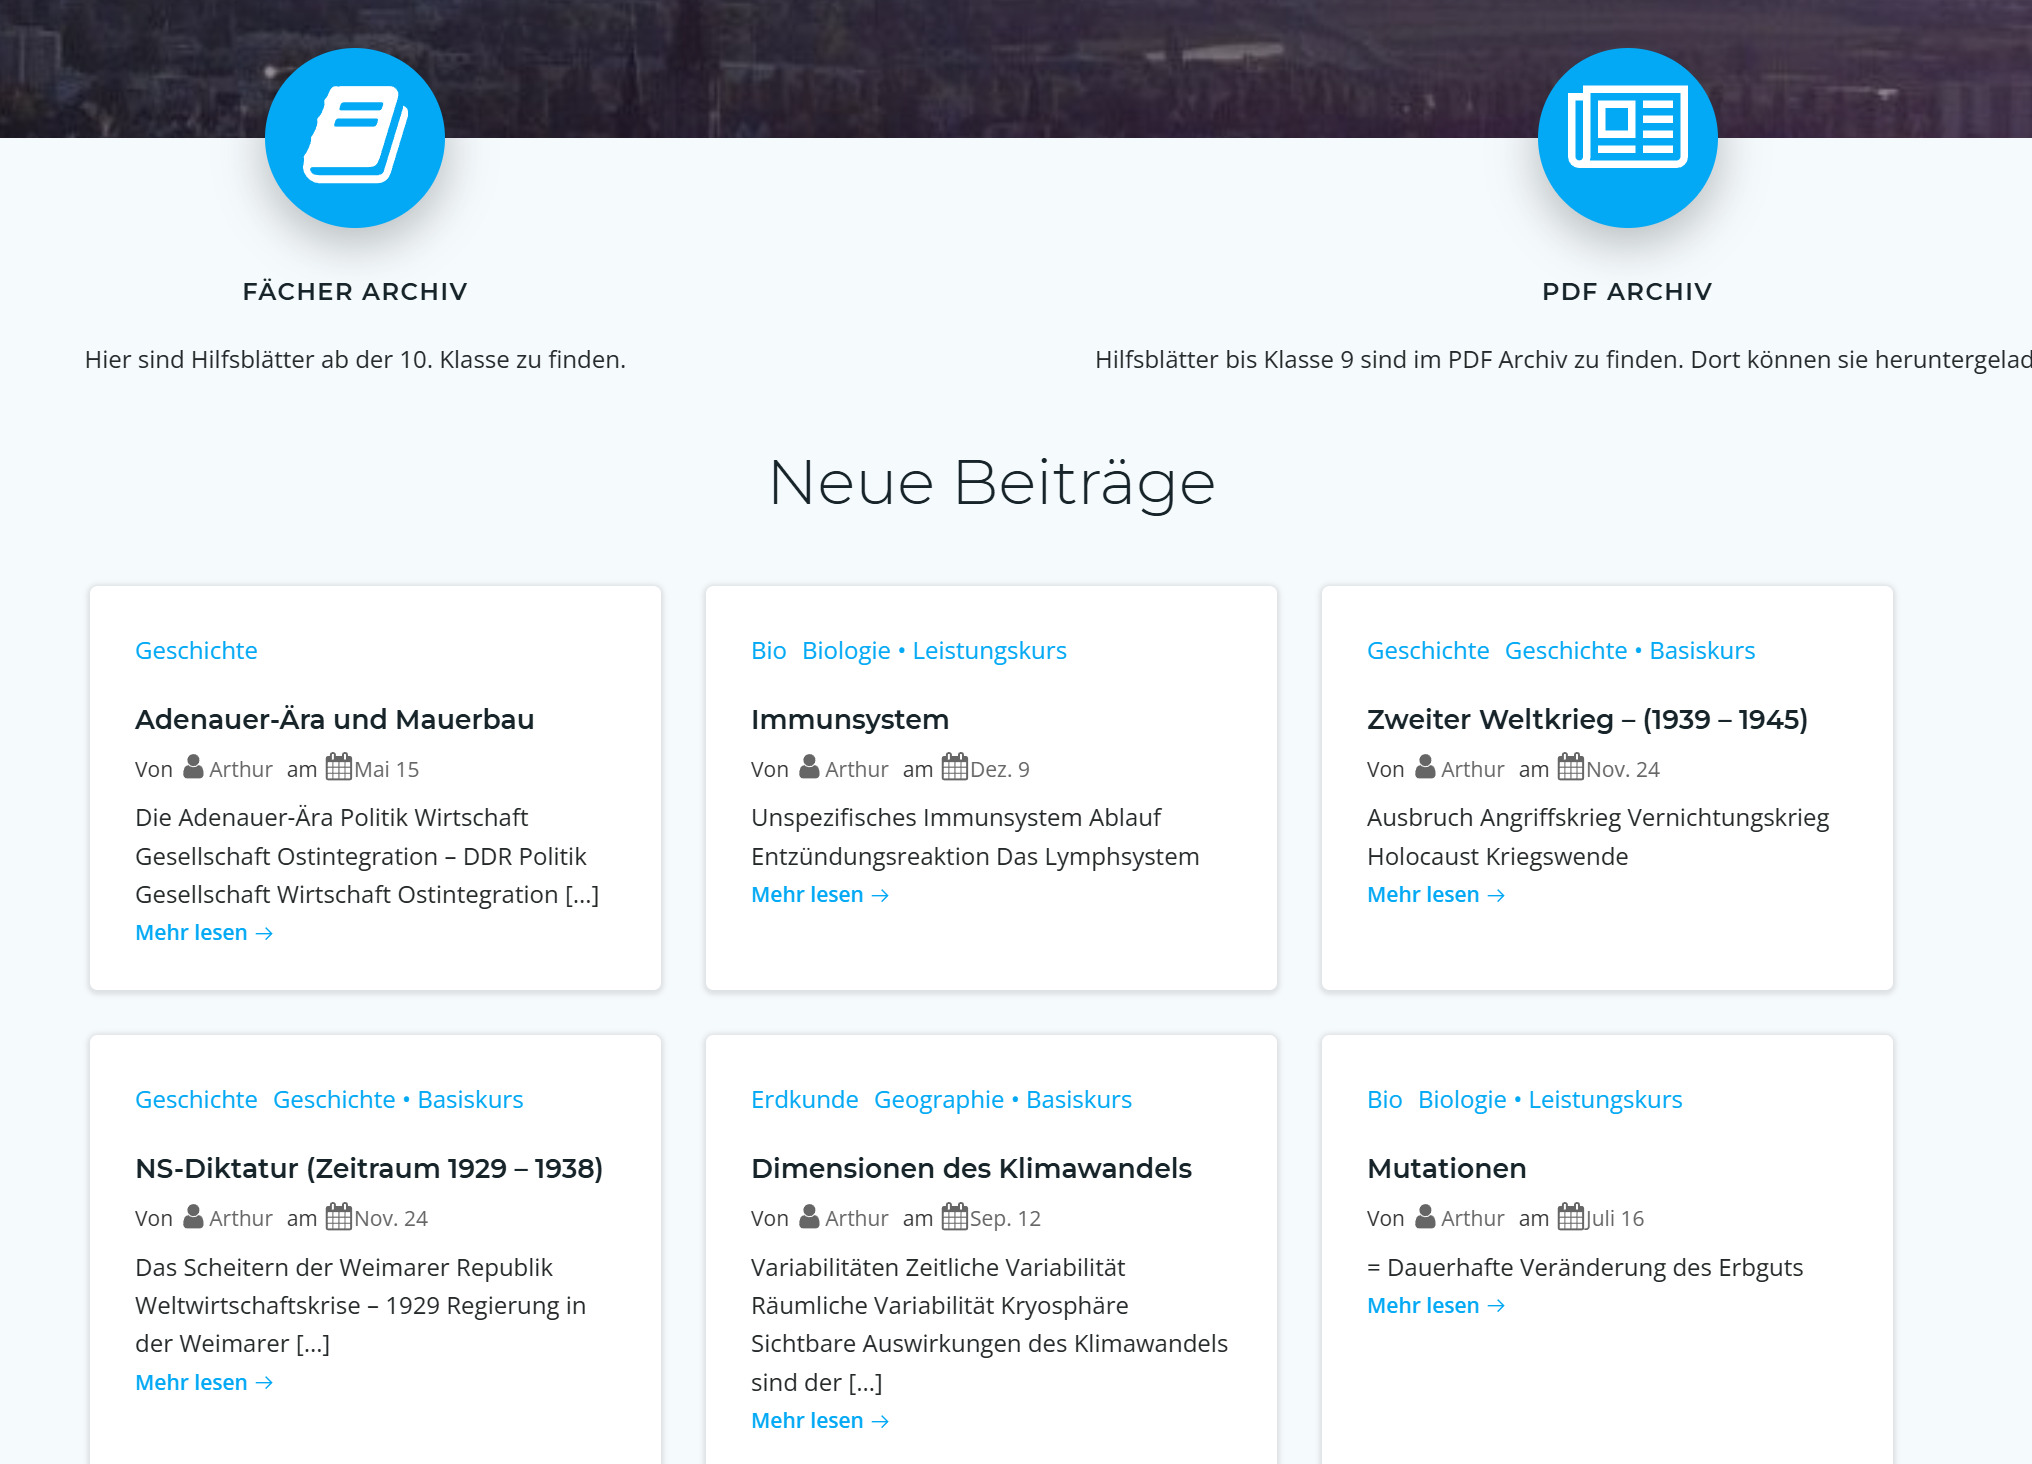Click calendar icon beside Mai 15
The width and height of the screenshot is (2032, 1464).
(339, 768)
